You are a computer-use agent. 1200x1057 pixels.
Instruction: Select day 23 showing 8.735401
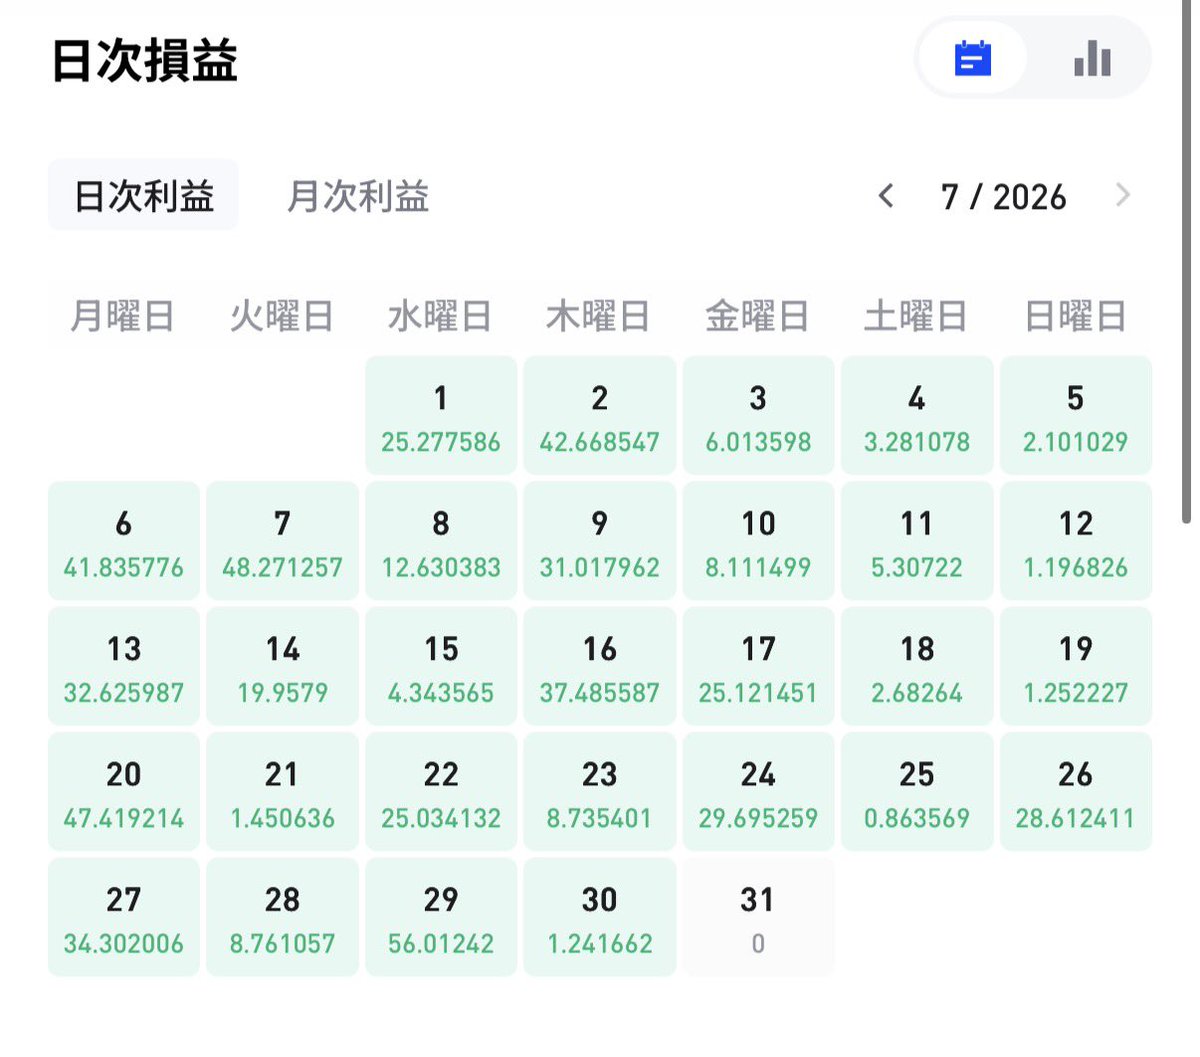[599, 792]
